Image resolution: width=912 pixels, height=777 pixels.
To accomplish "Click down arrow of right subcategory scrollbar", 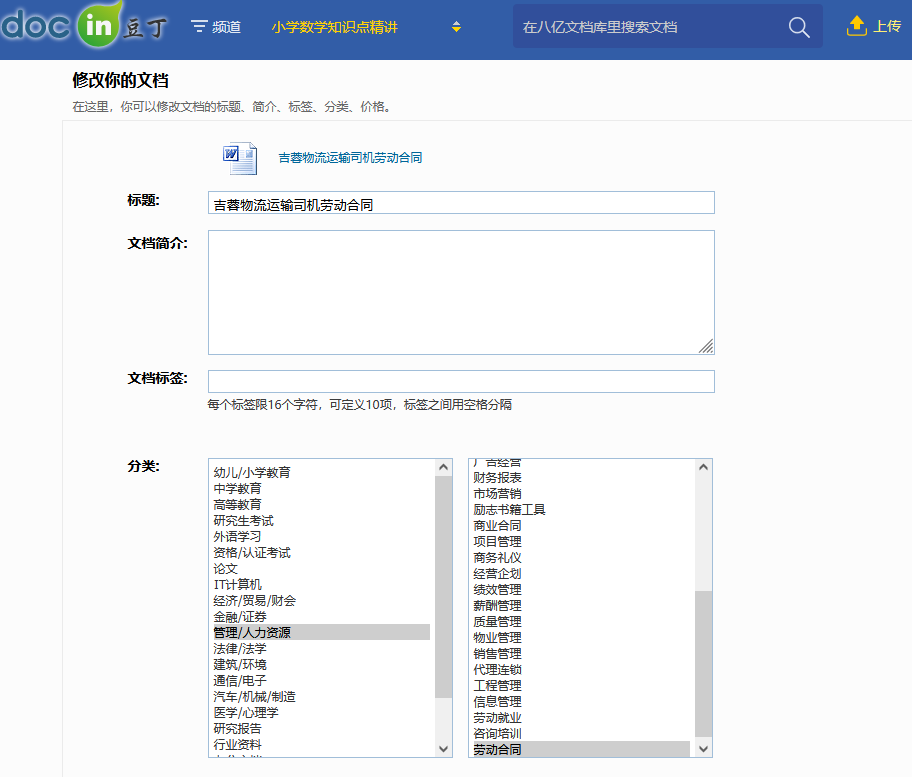I will [704, 749].
